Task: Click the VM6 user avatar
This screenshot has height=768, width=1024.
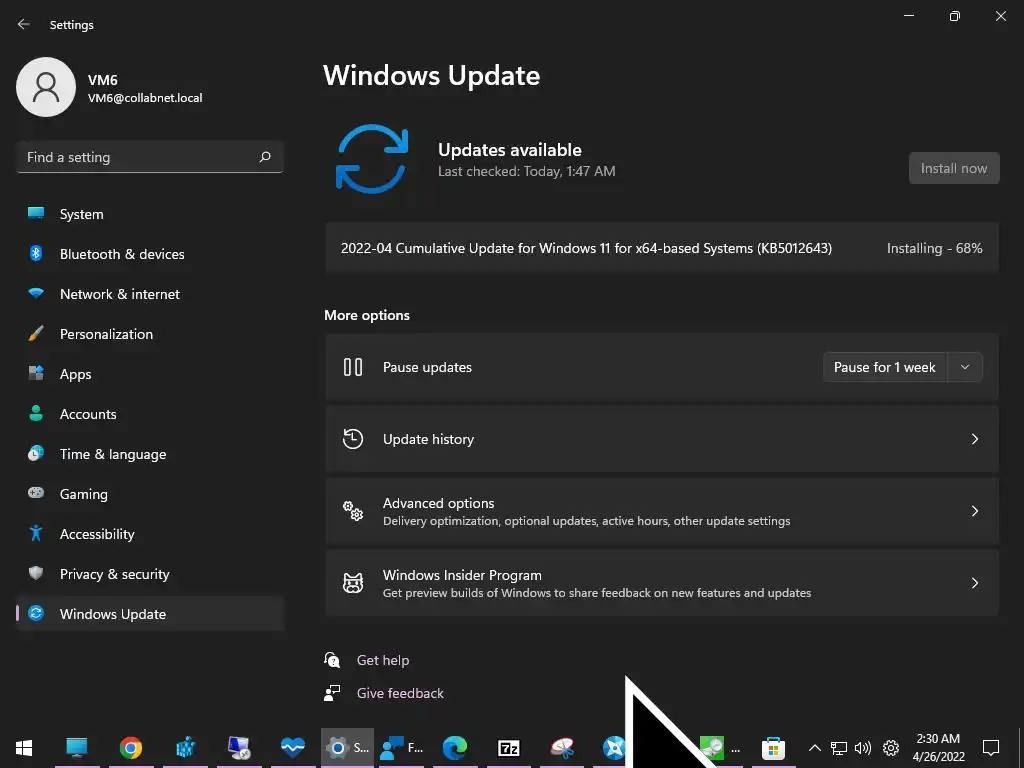Action: pos(46,87)
